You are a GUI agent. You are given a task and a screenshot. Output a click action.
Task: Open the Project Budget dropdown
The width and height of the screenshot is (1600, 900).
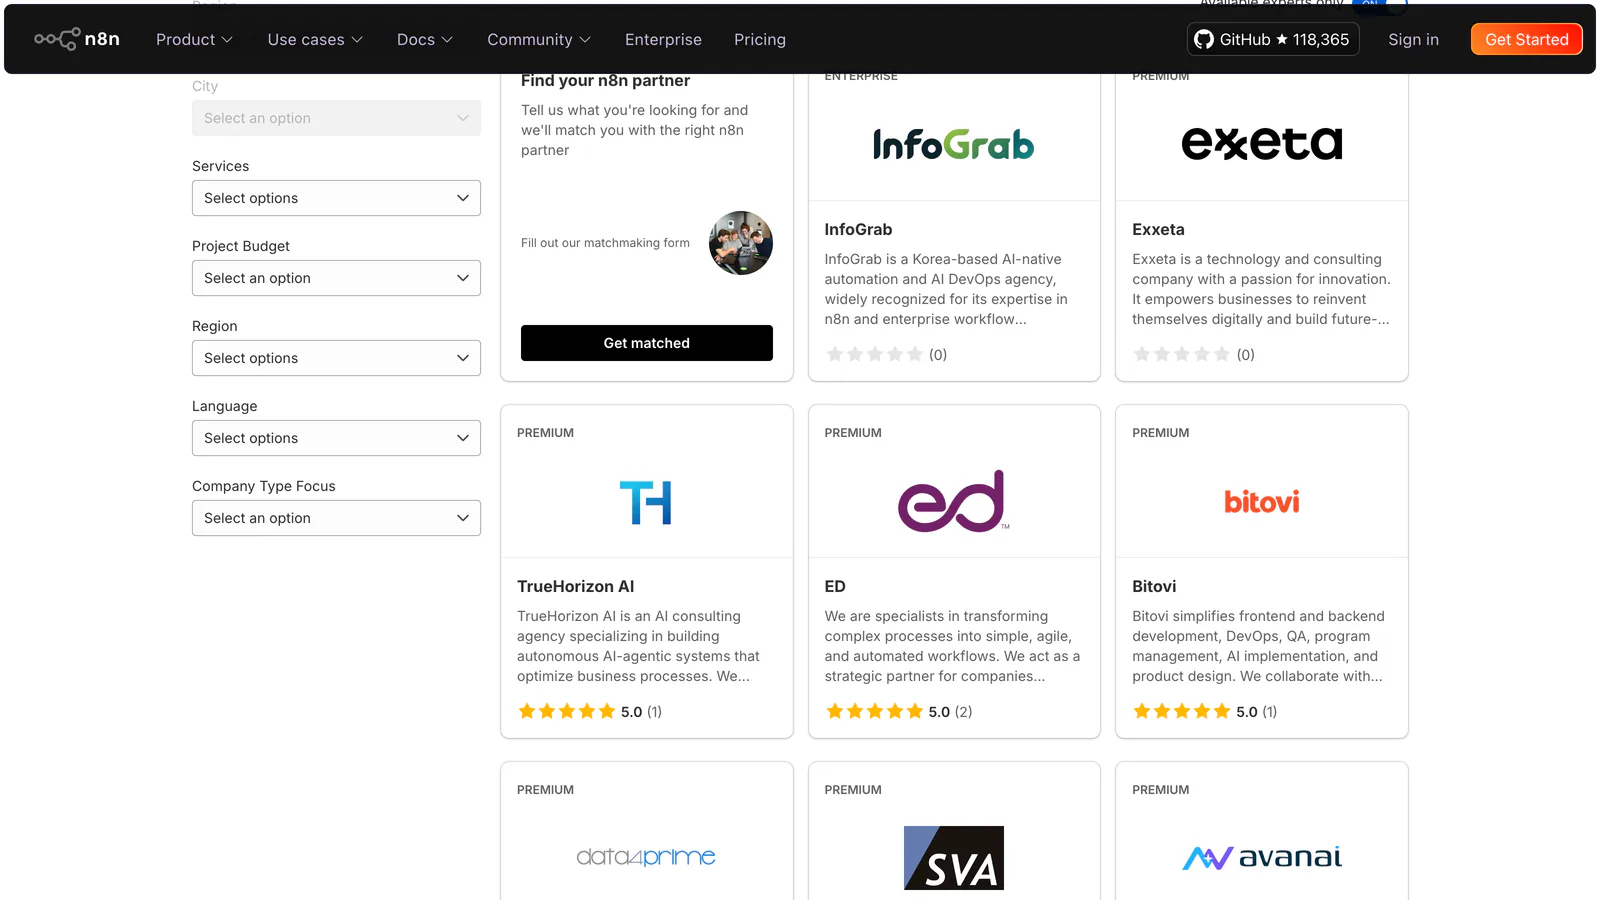[336, 278]
